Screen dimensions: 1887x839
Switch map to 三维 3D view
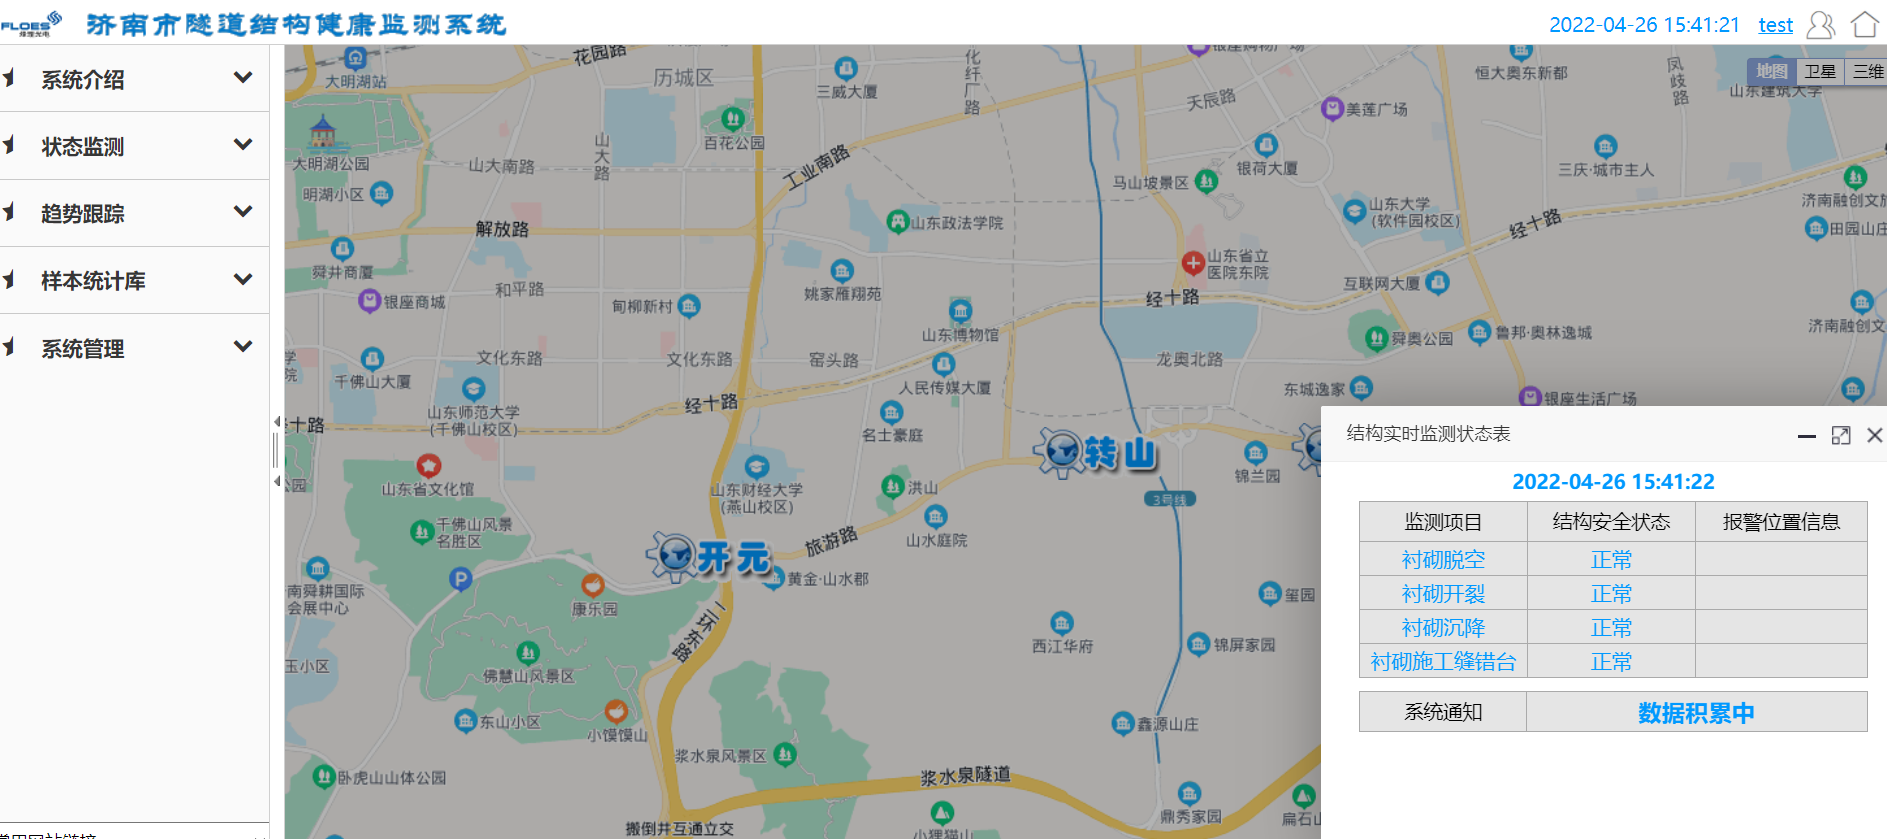(x=1867, y=71)
